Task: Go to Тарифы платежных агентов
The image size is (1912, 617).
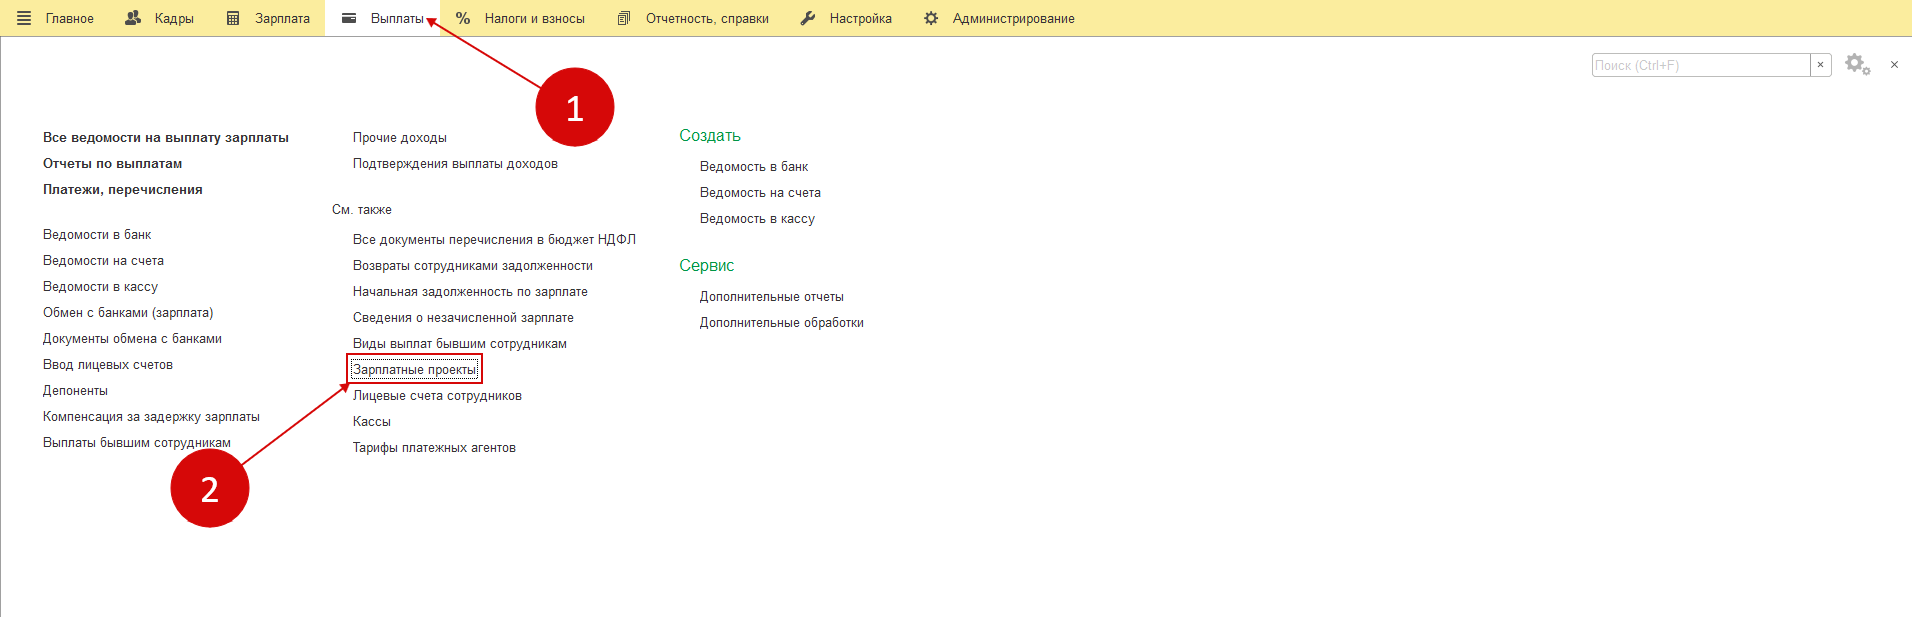Action: coord(434,448)
